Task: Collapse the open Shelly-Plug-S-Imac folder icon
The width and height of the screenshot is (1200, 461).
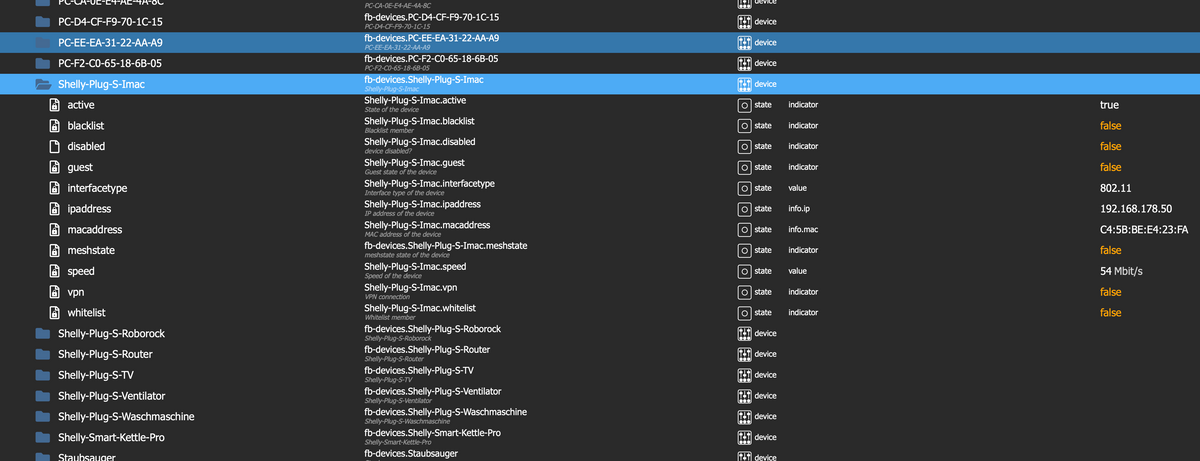Action: coord(43,84)
